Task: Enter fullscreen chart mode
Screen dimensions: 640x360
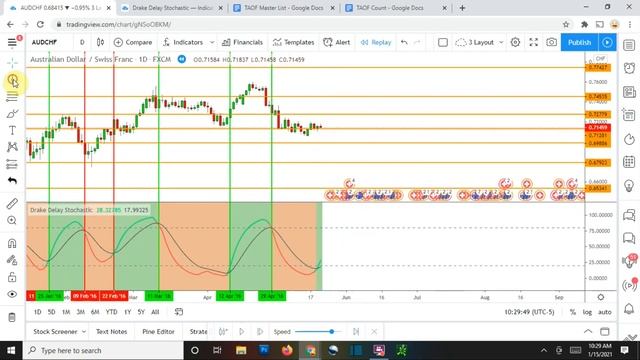Action: coord(533,42)
